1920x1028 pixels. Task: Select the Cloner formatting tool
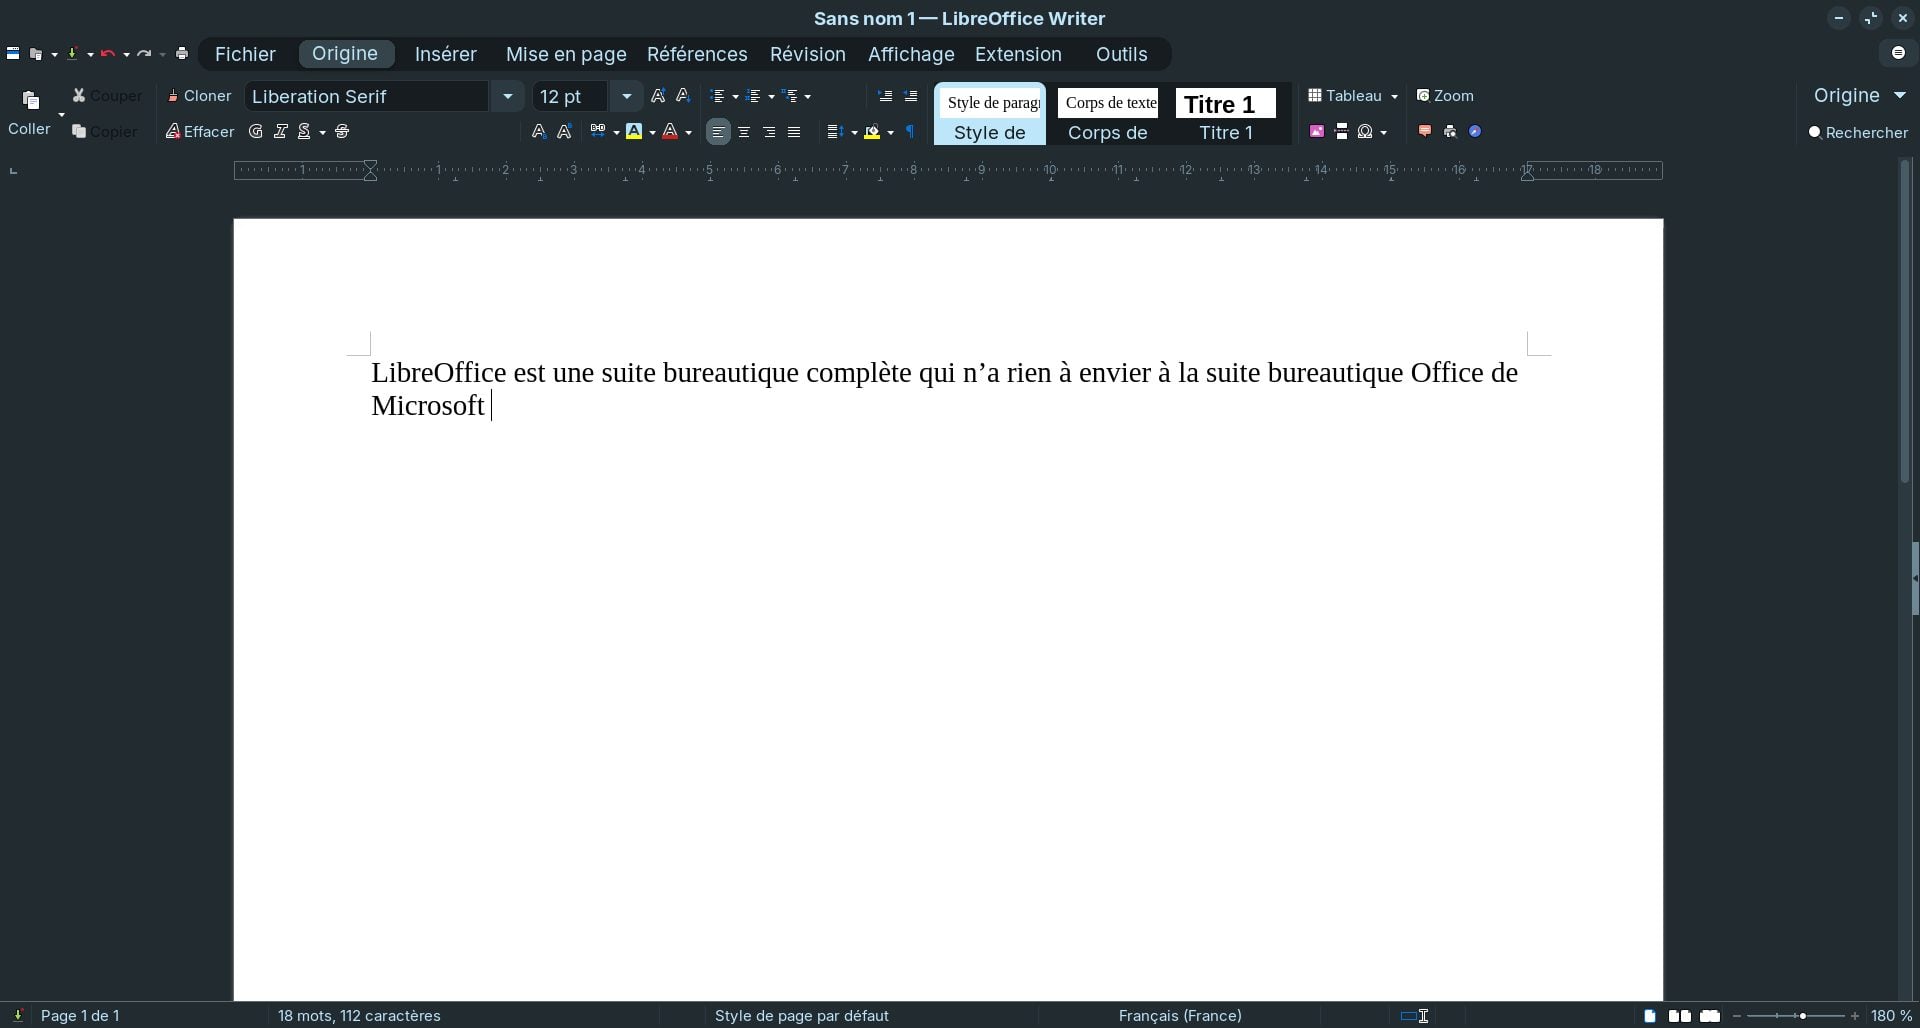pos(199,96)
